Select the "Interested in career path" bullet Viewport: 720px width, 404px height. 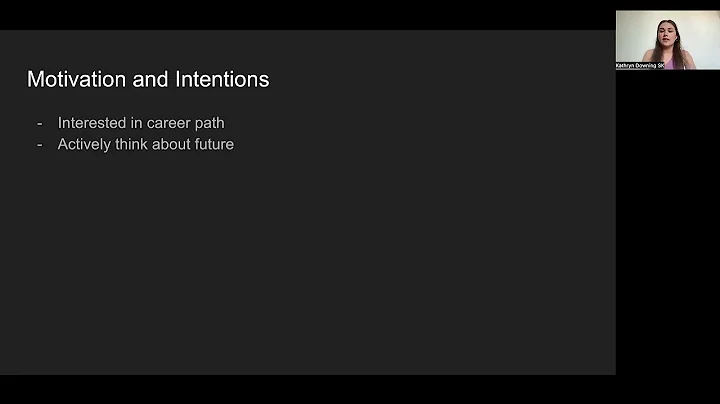140,123
